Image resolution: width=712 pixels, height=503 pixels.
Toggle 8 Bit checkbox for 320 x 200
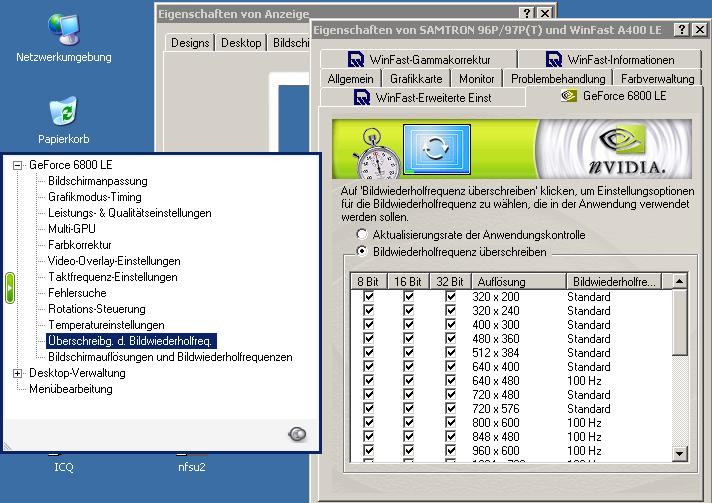pyautogui.click(x=369, y=296)
